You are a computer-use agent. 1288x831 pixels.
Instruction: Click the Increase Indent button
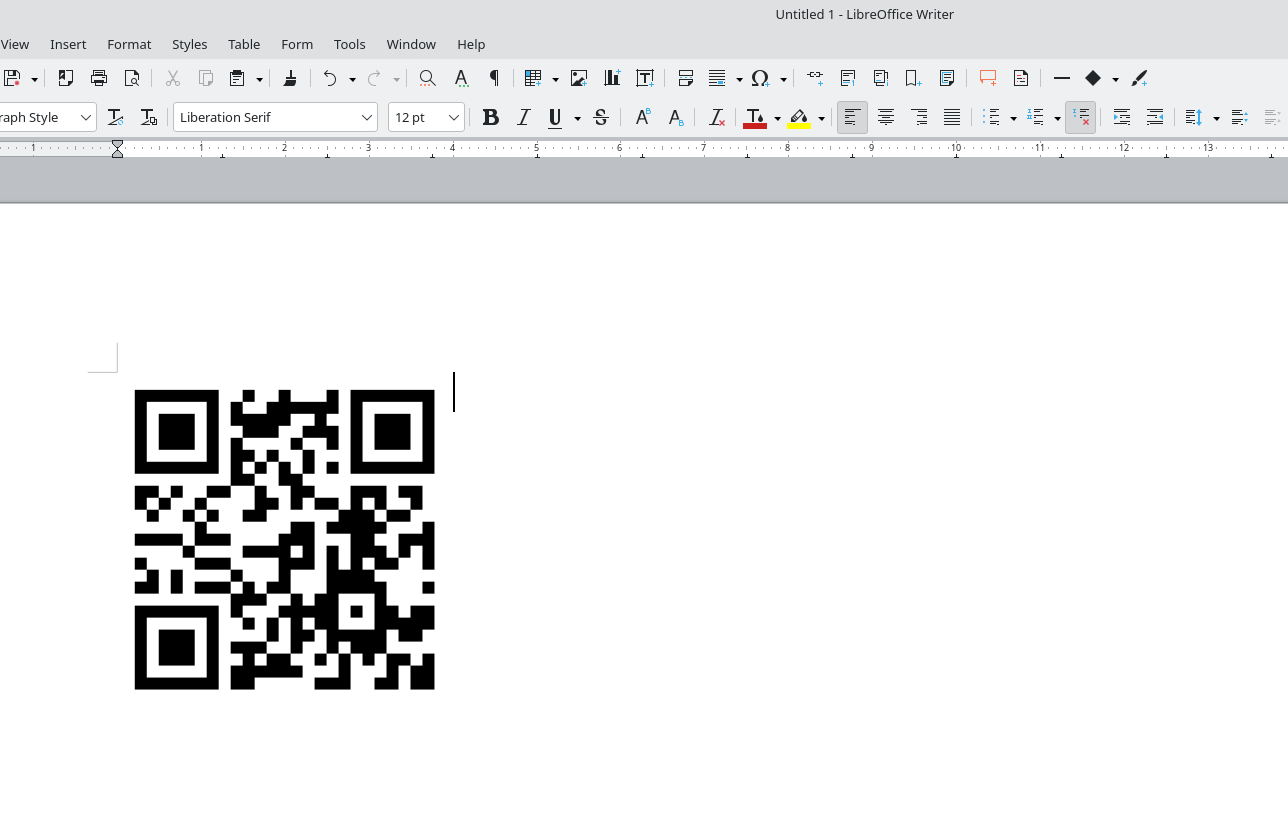pyautogui.click(x=1122, y=117)
